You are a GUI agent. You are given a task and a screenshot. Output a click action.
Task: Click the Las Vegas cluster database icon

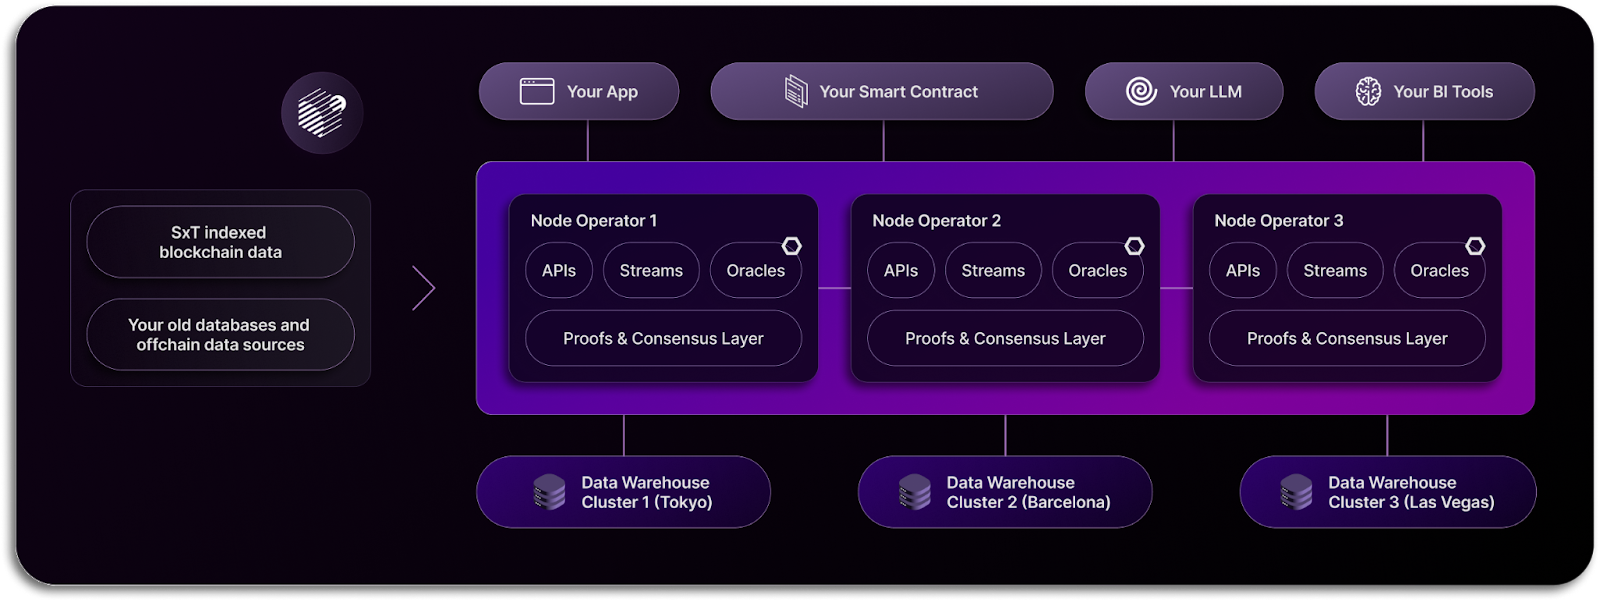(x=1296, y=492)
